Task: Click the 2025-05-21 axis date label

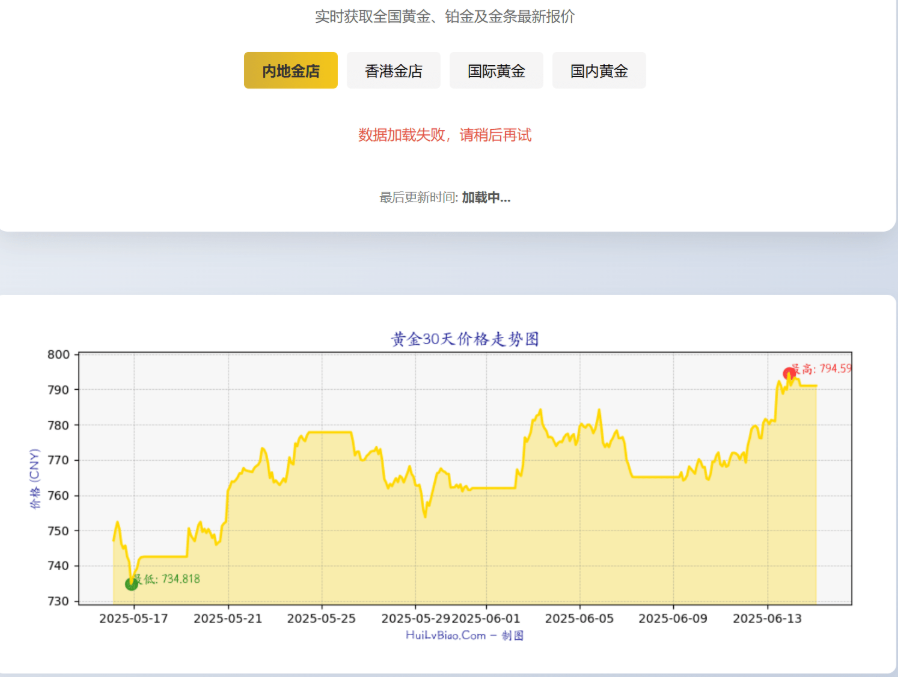Action: tap(228, 619)
